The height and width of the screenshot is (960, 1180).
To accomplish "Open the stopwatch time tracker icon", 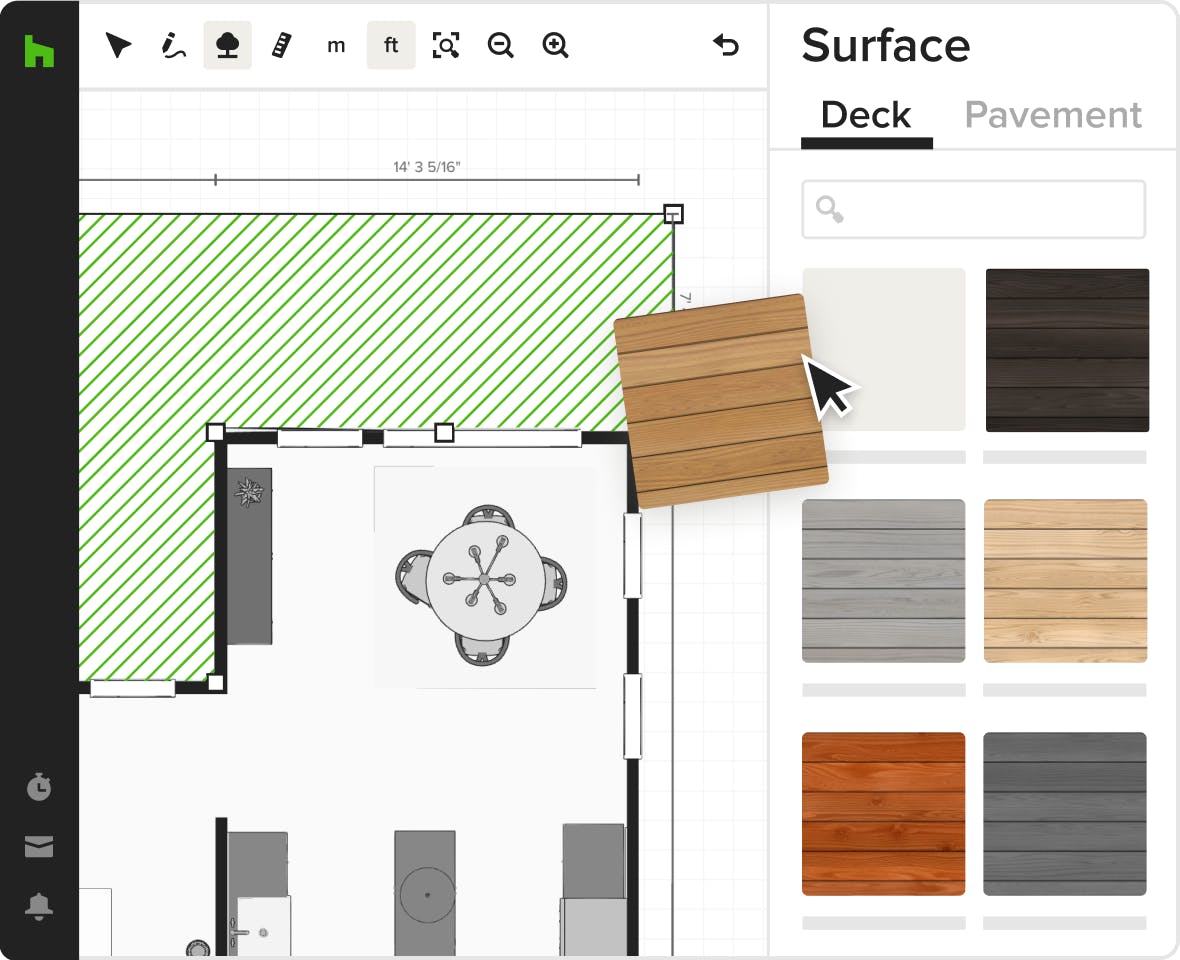I will [39, 787].
